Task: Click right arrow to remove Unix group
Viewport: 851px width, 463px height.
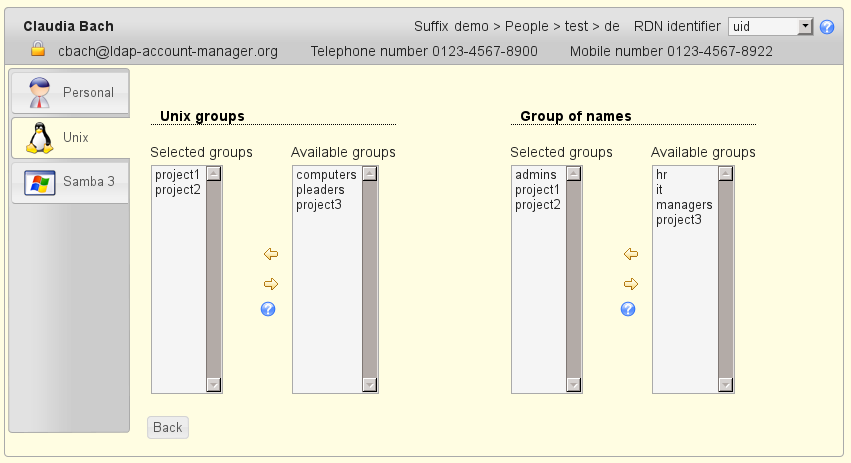Action: (269, 284)
